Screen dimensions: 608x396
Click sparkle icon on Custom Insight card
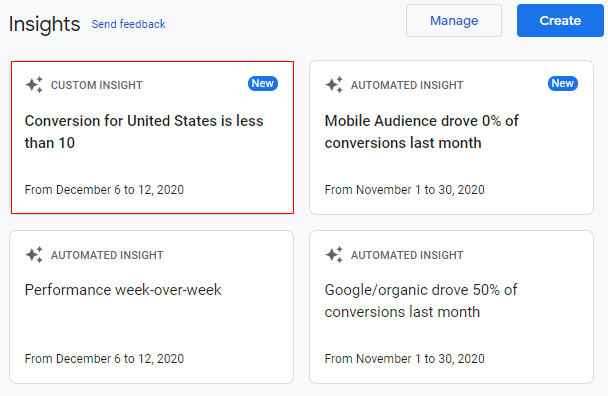point(34,85)
